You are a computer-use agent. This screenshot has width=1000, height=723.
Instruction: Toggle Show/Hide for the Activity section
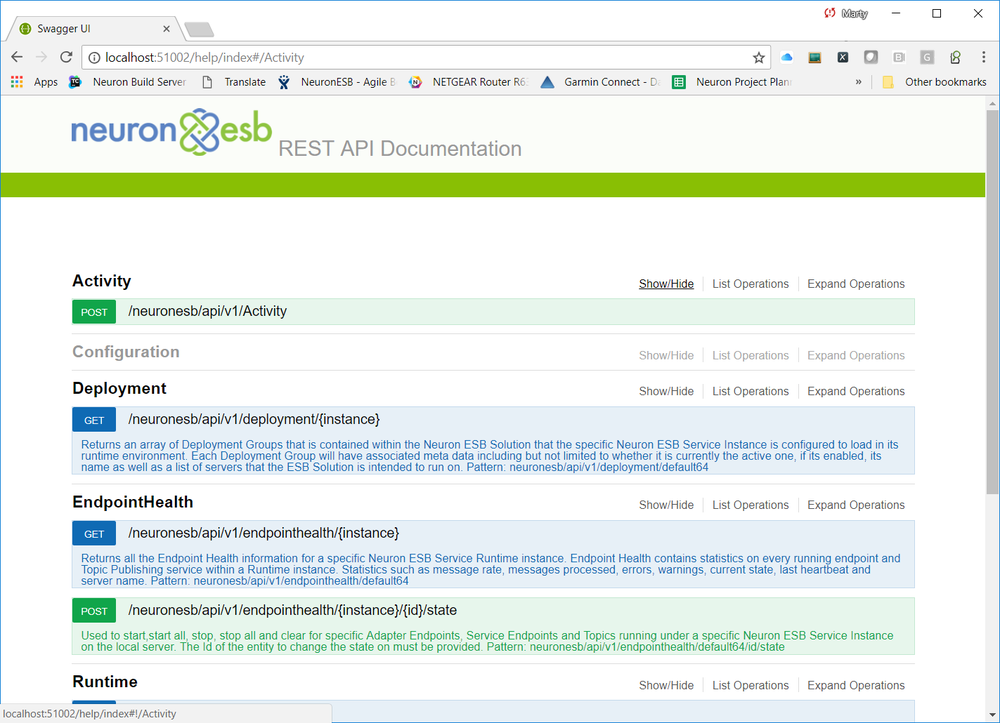pyautogui.click(x=666, y=284)
